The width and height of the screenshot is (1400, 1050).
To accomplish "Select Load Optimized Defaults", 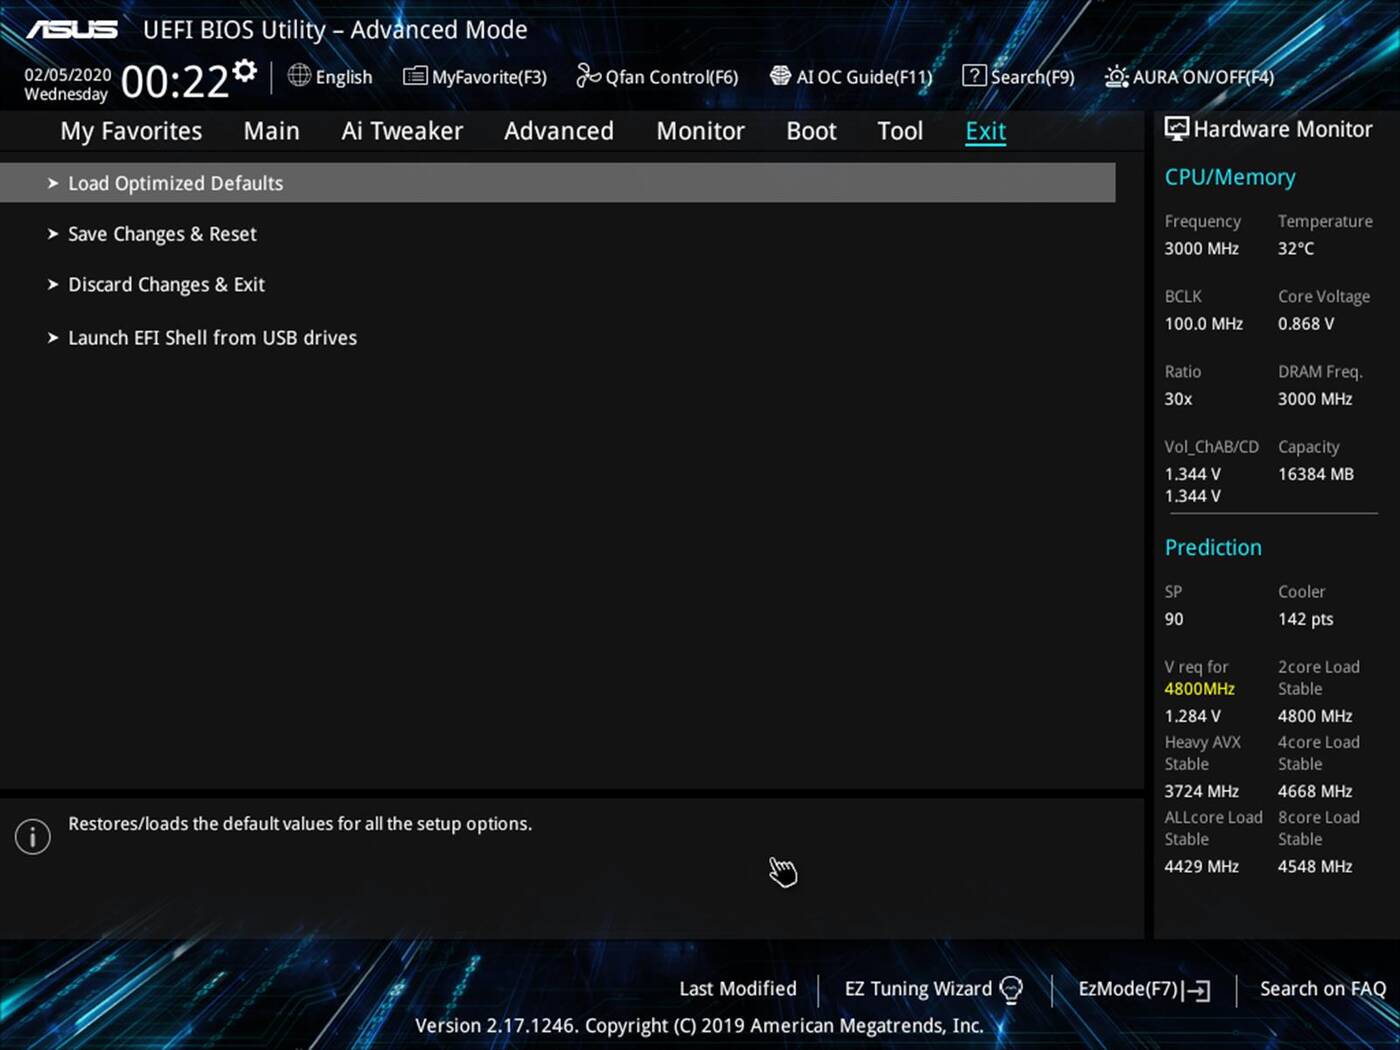I will pos(175,183).
